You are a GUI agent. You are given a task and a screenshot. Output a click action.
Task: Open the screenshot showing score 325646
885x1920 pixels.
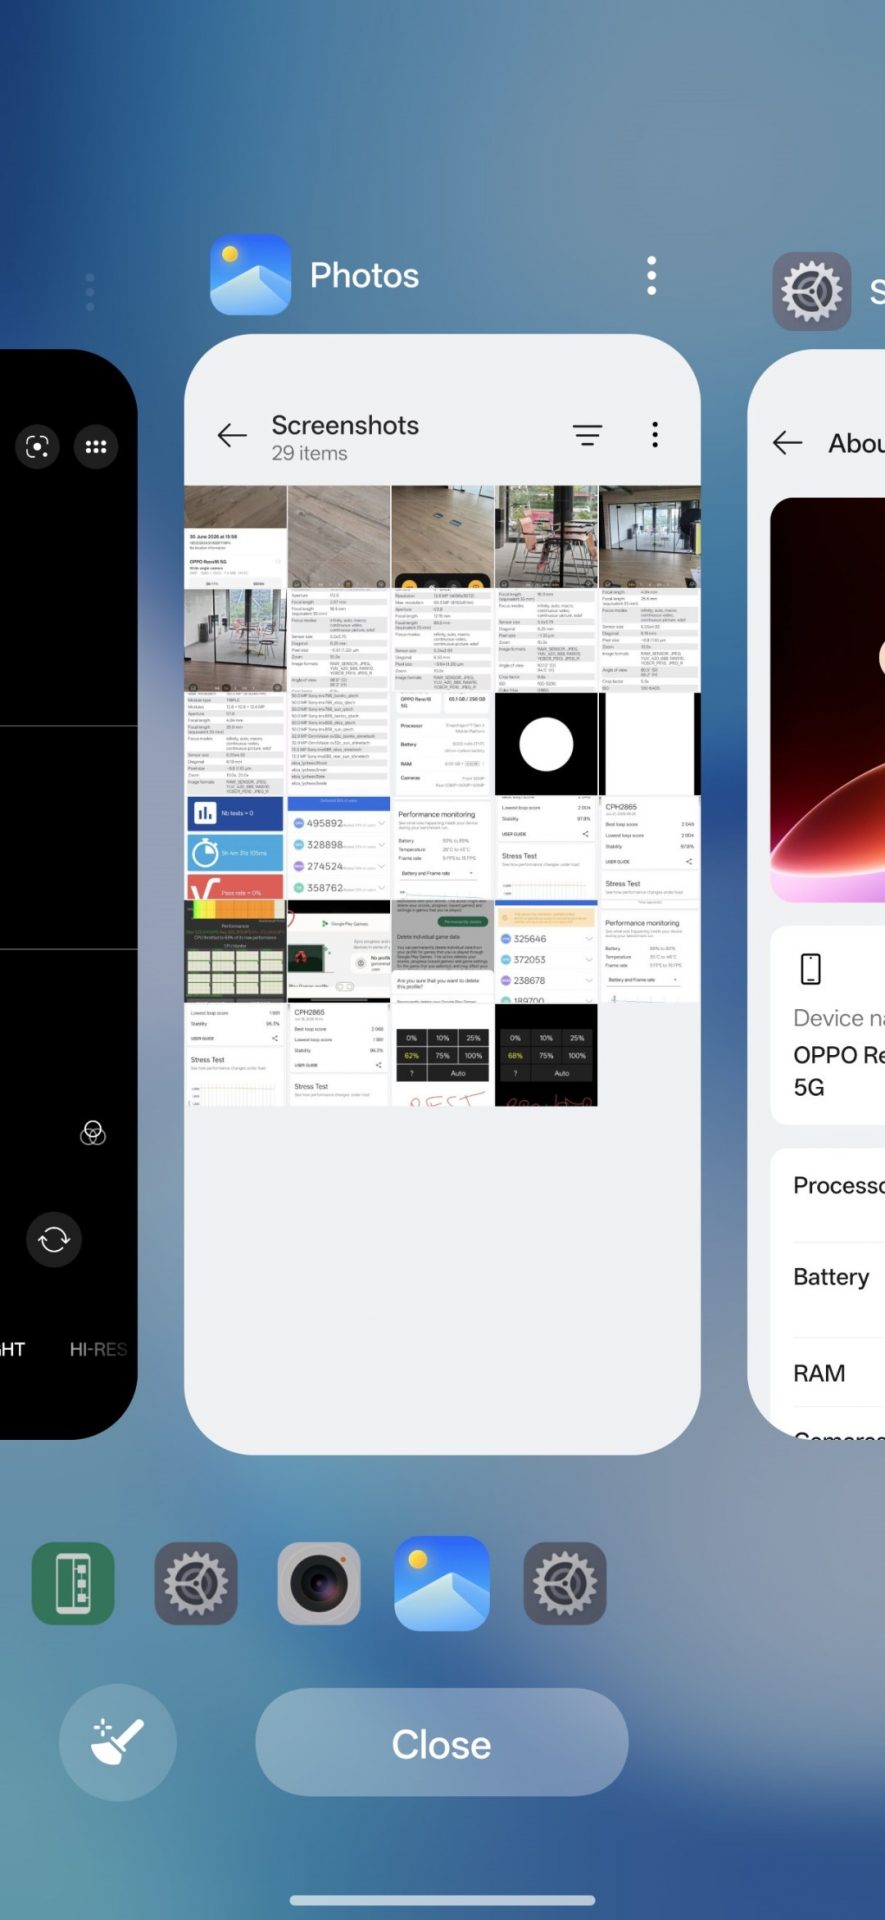pyautogui.click(x=546, y=952)
